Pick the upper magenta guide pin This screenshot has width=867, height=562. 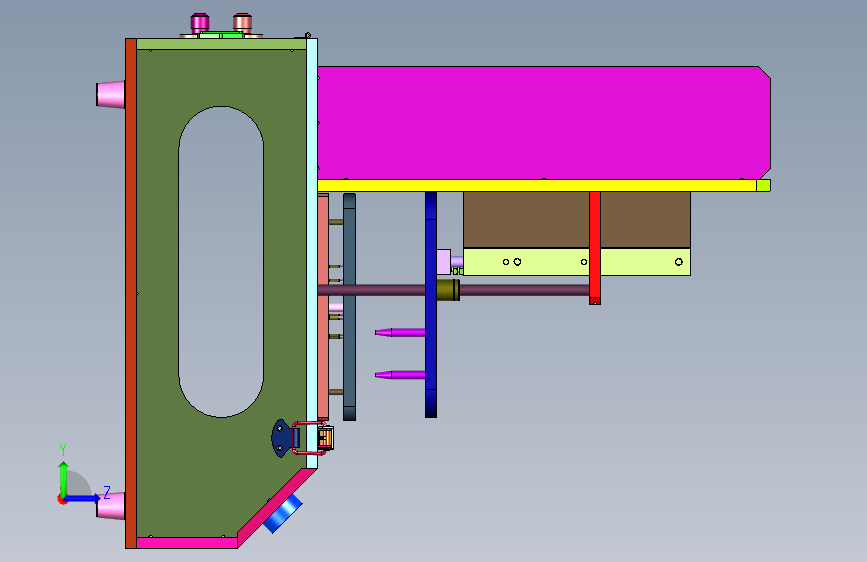pos(400,332)
